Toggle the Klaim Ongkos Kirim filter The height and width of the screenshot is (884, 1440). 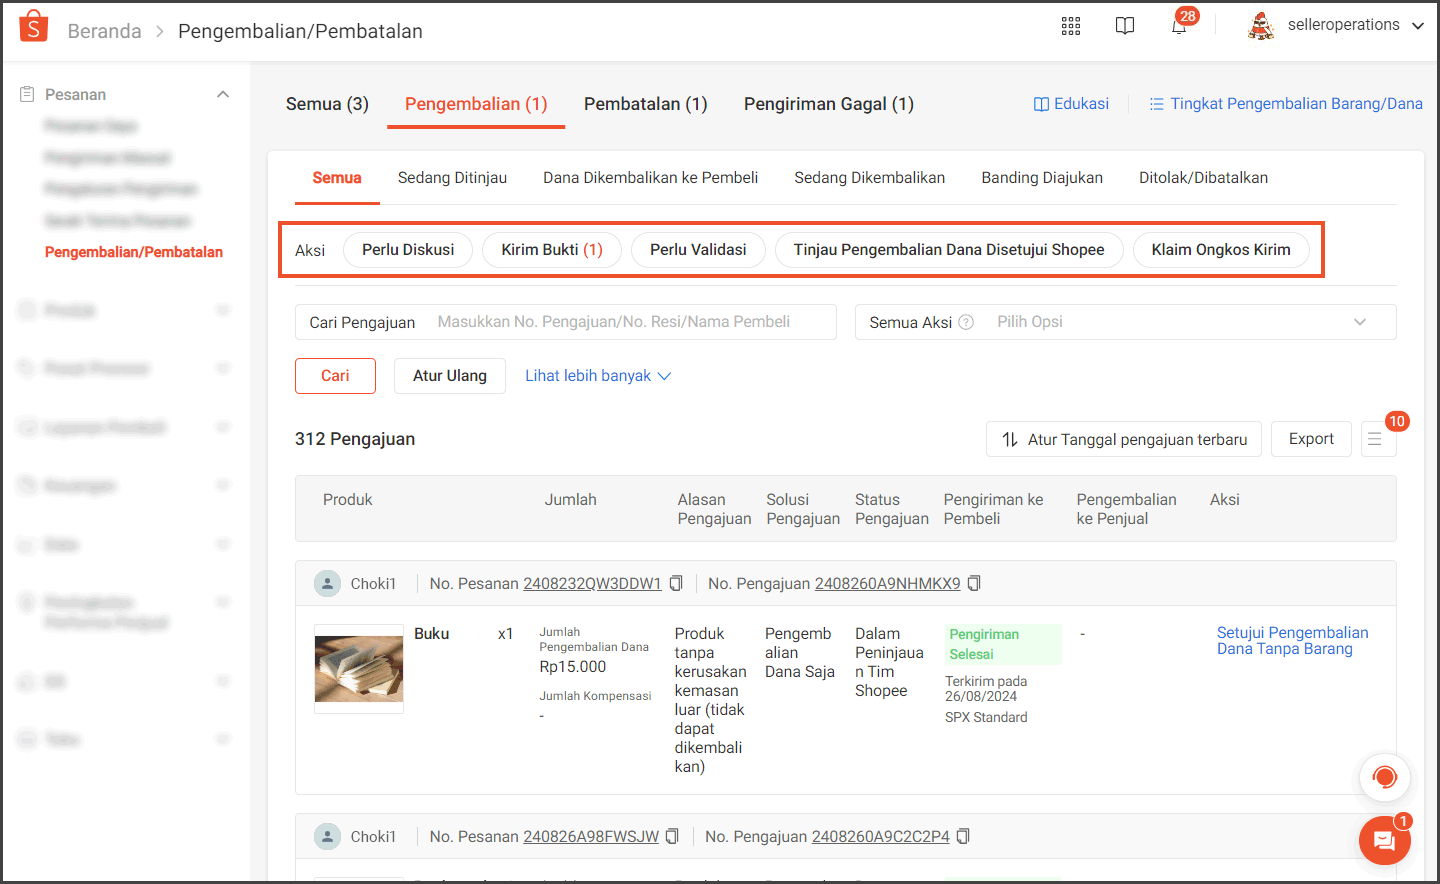coord(1221,249)
